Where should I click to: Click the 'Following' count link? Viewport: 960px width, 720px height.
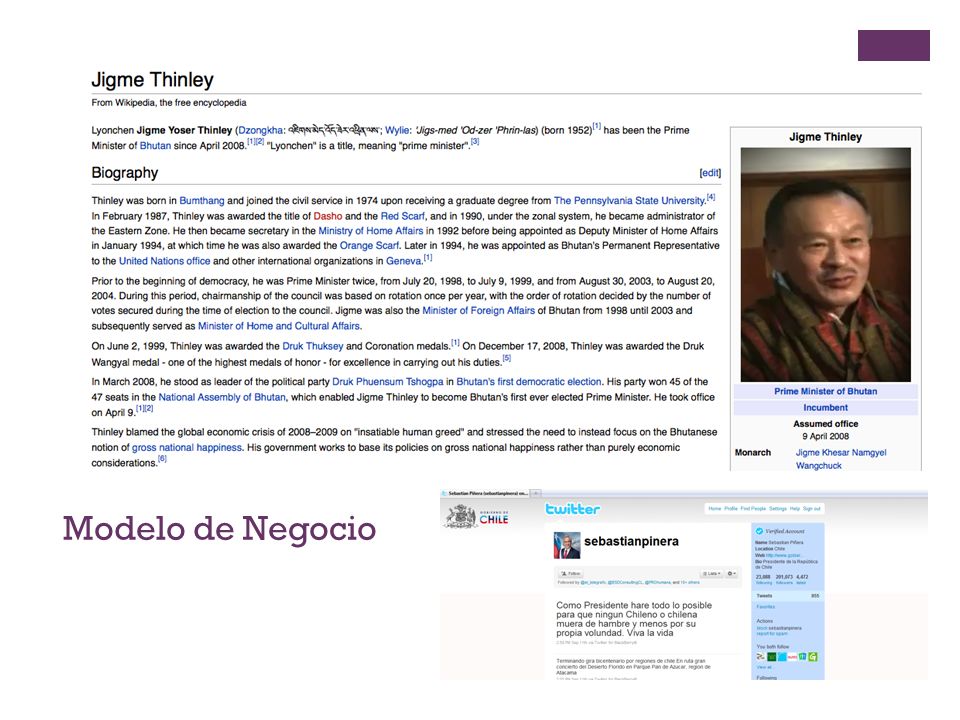764,580
